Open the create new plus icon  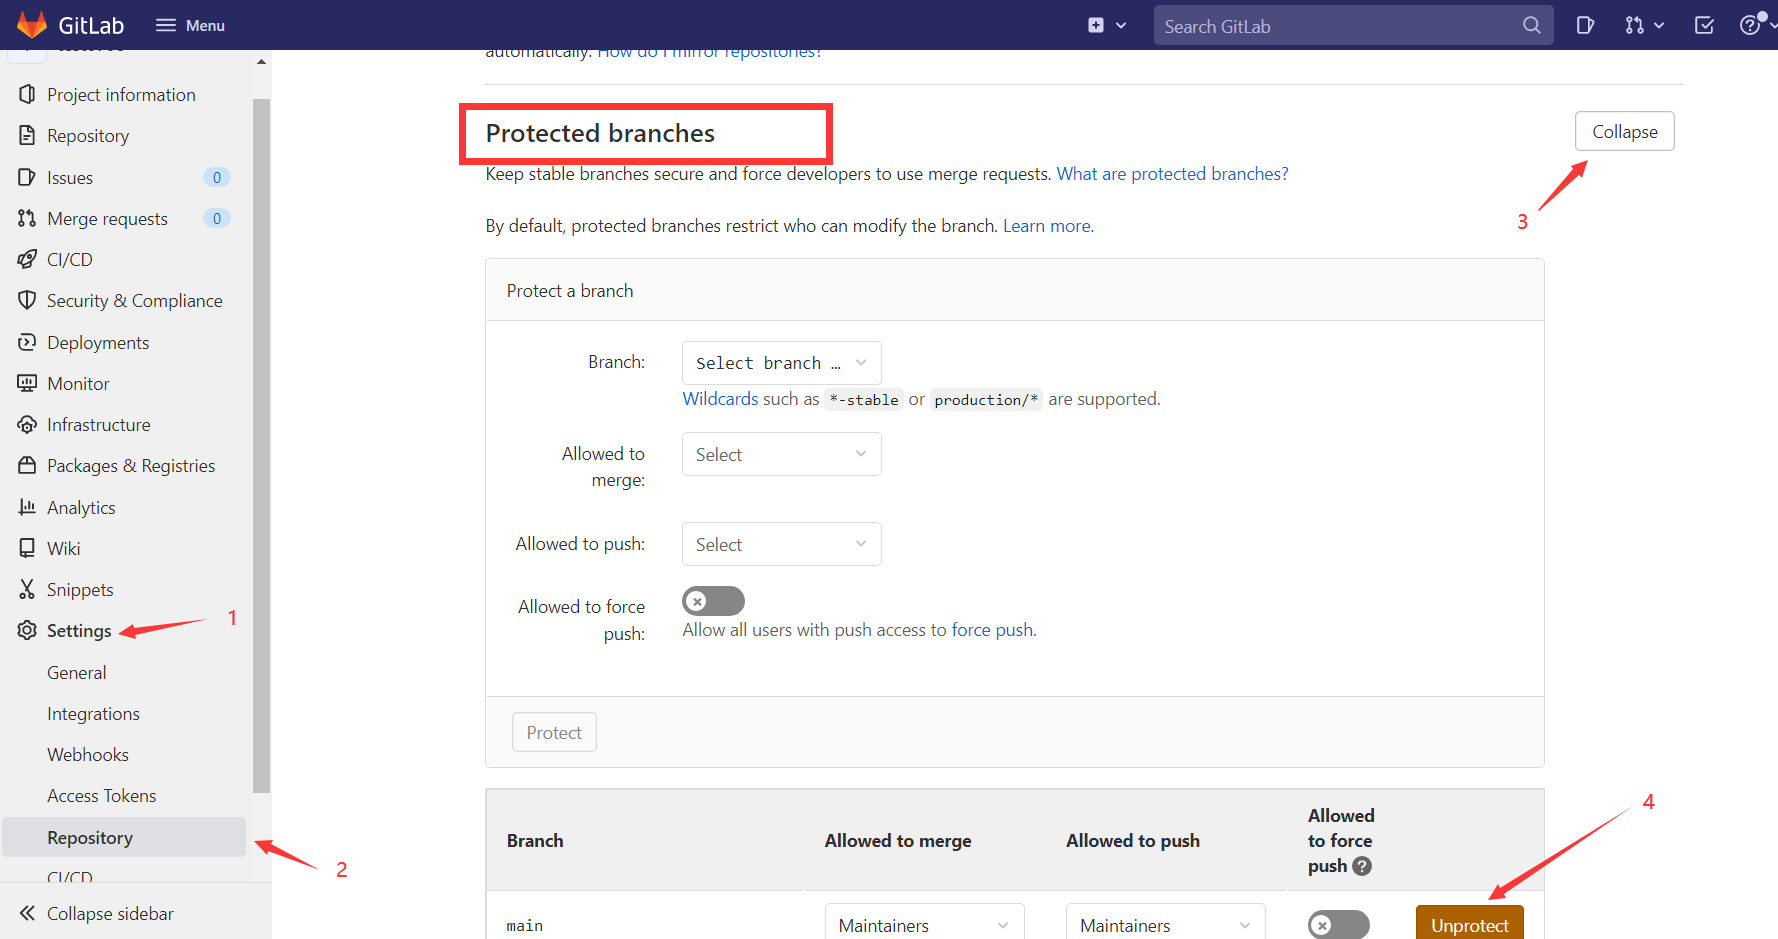tap(1096, 25)
